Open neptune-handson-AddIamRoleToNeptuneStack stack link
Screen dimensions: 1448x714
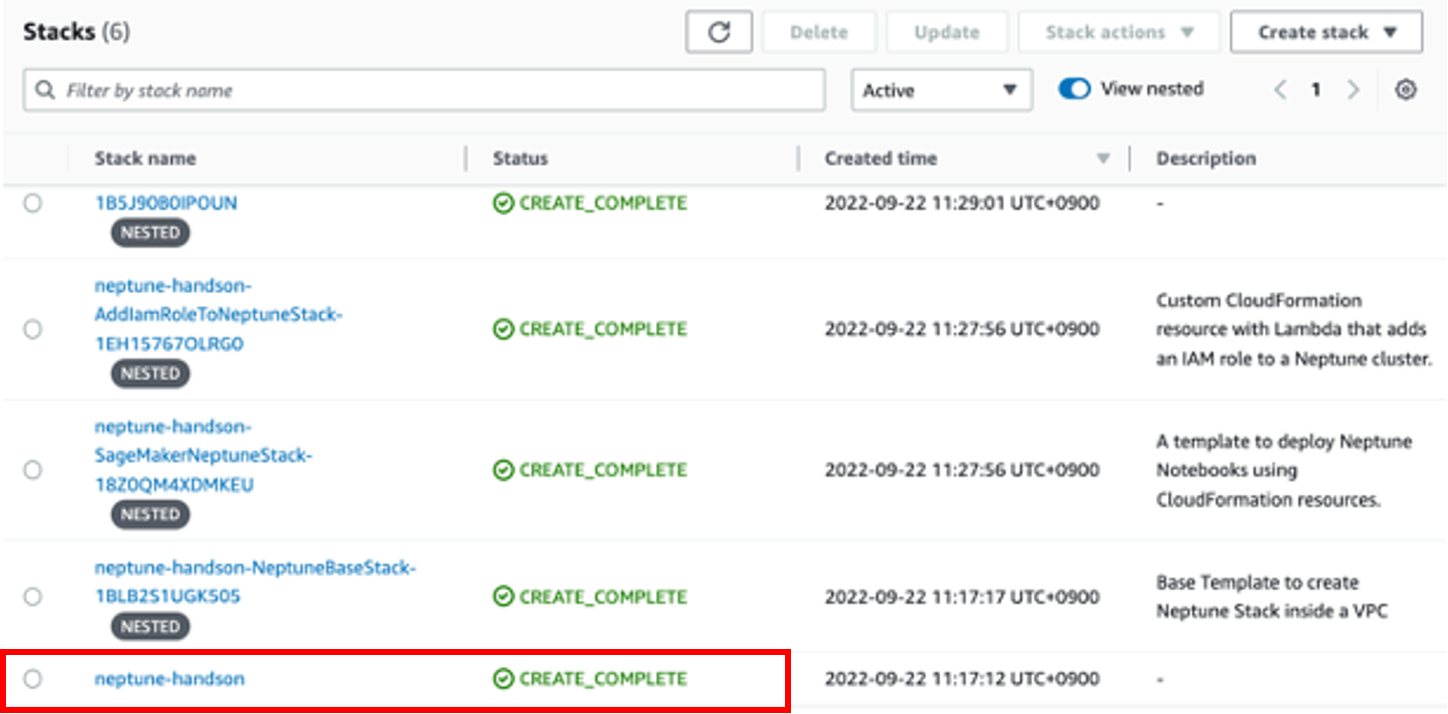(219, 315)
